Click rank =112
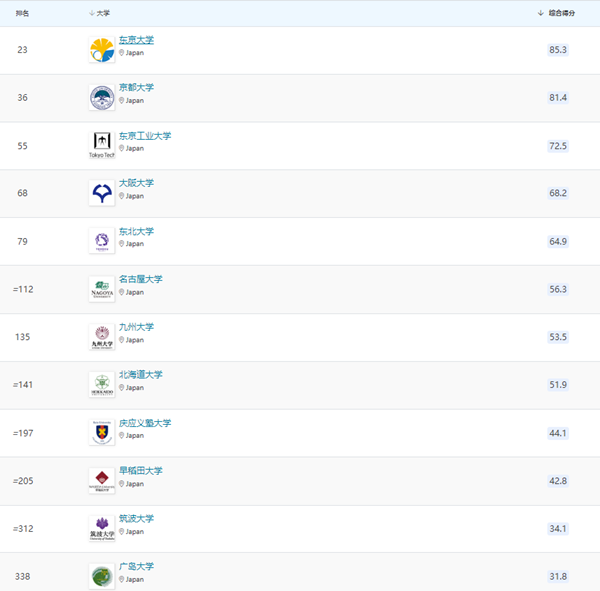The height and width of the screenshot is (591, 600). point(23,289)
